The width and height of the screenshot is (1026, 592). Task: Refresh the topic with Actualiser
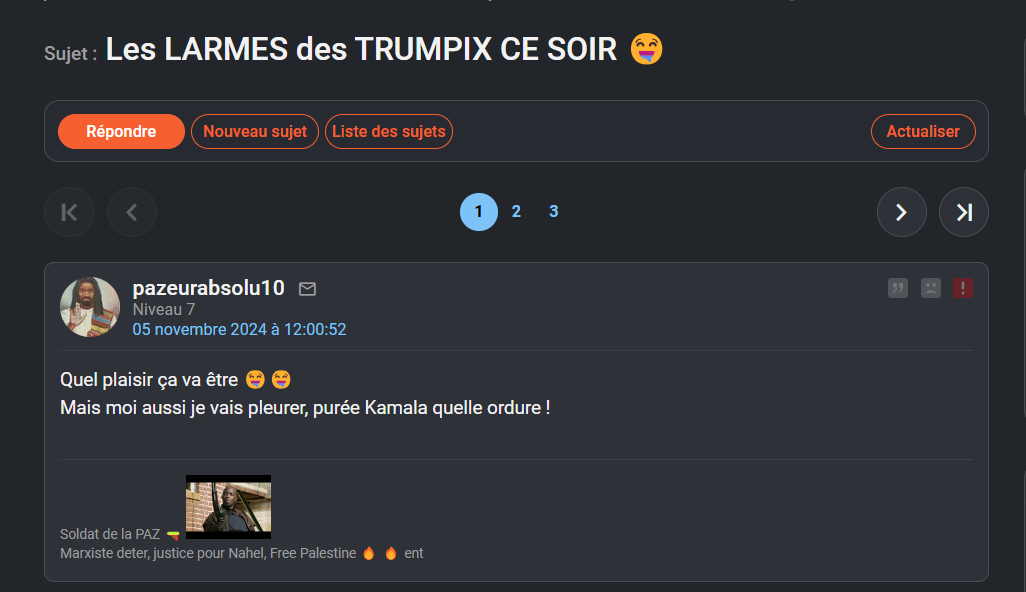tap(923, 131)
